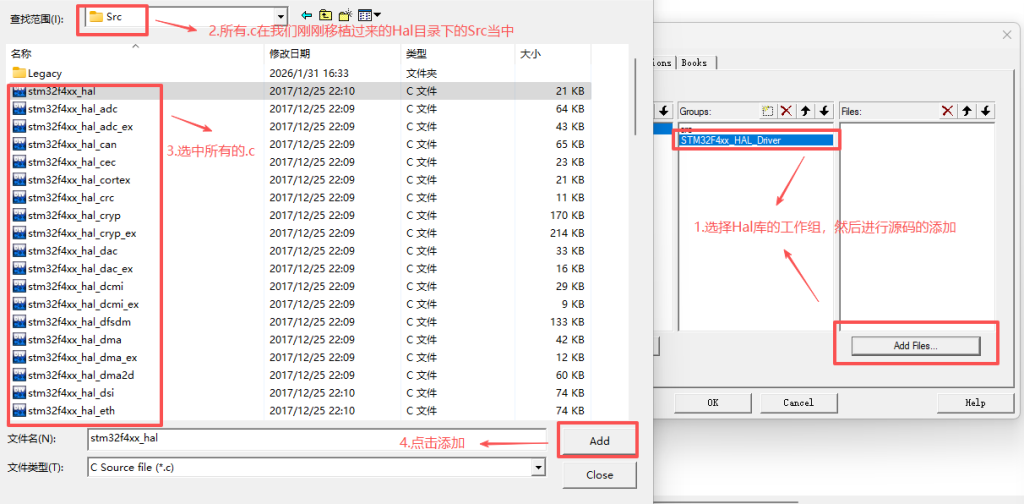The image size is (1024, 504).
Task: Select STM32F4xx_HAL_Driver group
Action: click(x=730, y=141)
